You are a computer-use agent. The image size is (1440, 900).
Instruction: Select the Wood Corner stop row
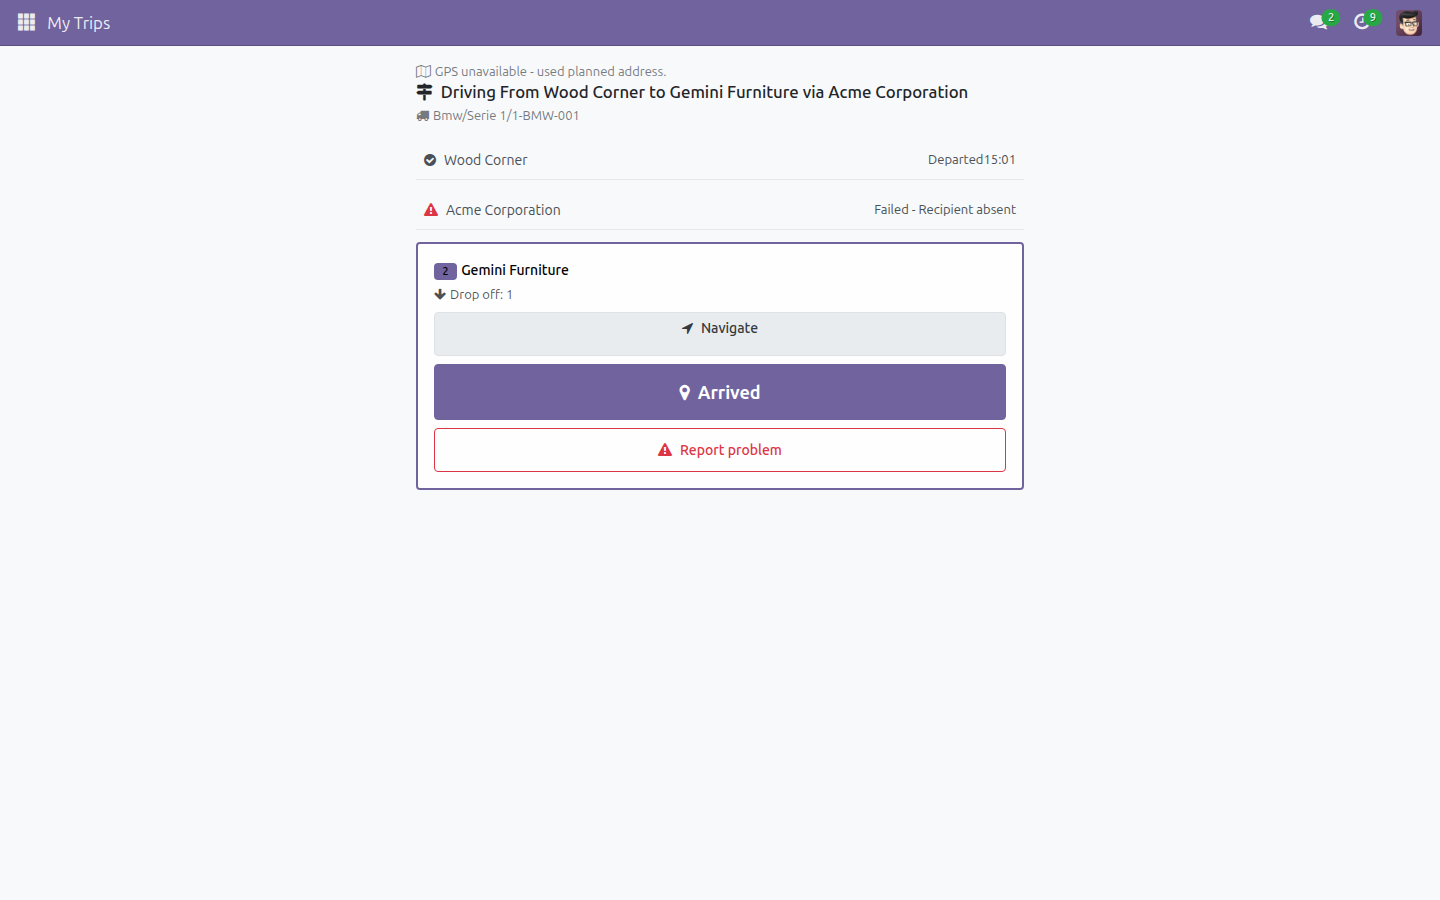point(720,160)
